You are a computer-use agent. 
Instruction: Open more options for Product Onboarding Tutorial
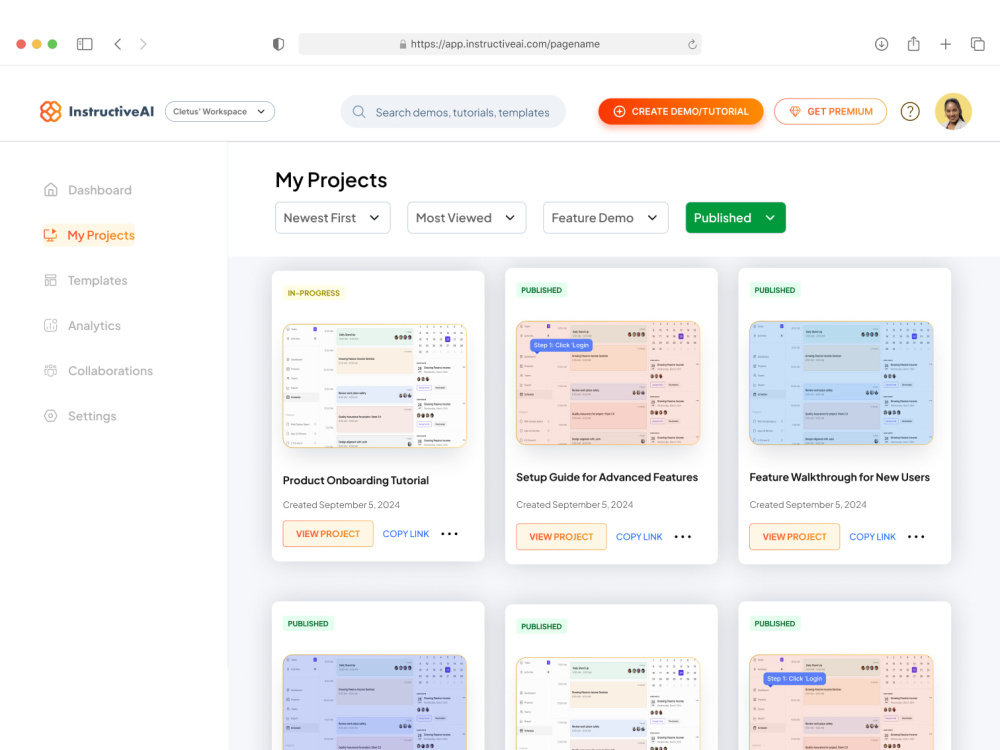(x=450, y=534)
